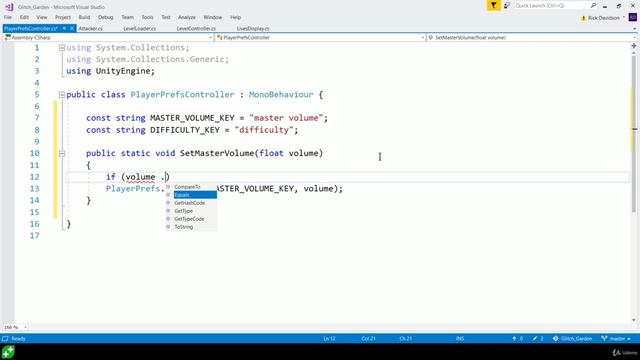Click the scroll down arrow of editor scrollbar

634,320
